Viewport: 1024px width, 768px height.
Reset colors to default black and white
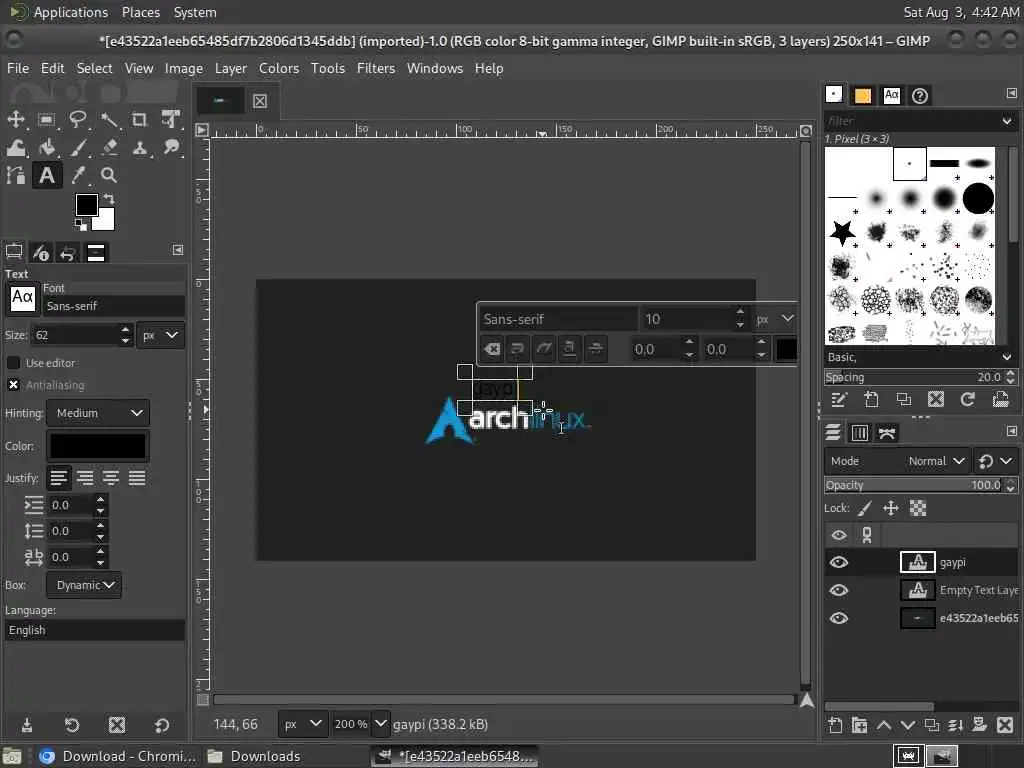pos(80,225)
